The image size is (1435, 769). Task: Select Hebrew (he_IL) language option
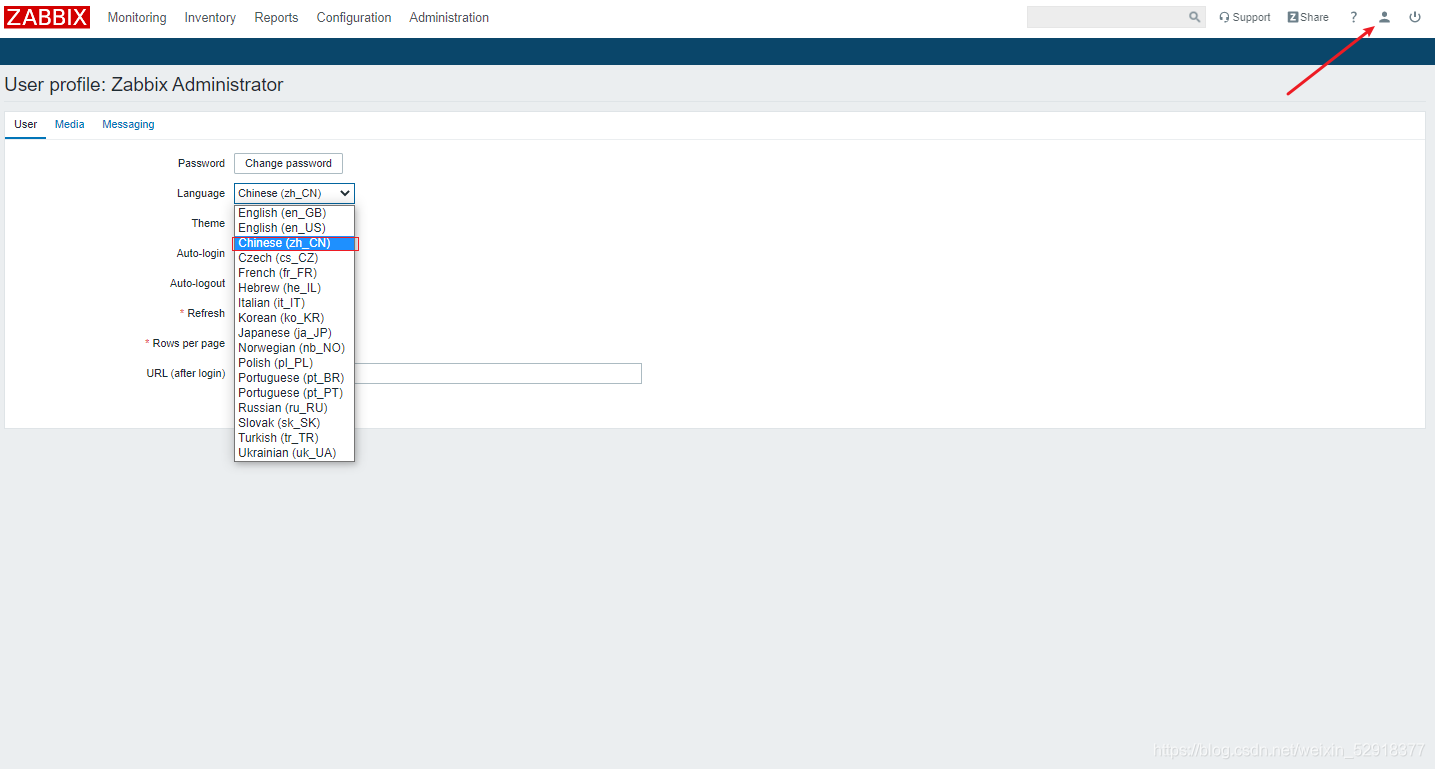(294, 288)
